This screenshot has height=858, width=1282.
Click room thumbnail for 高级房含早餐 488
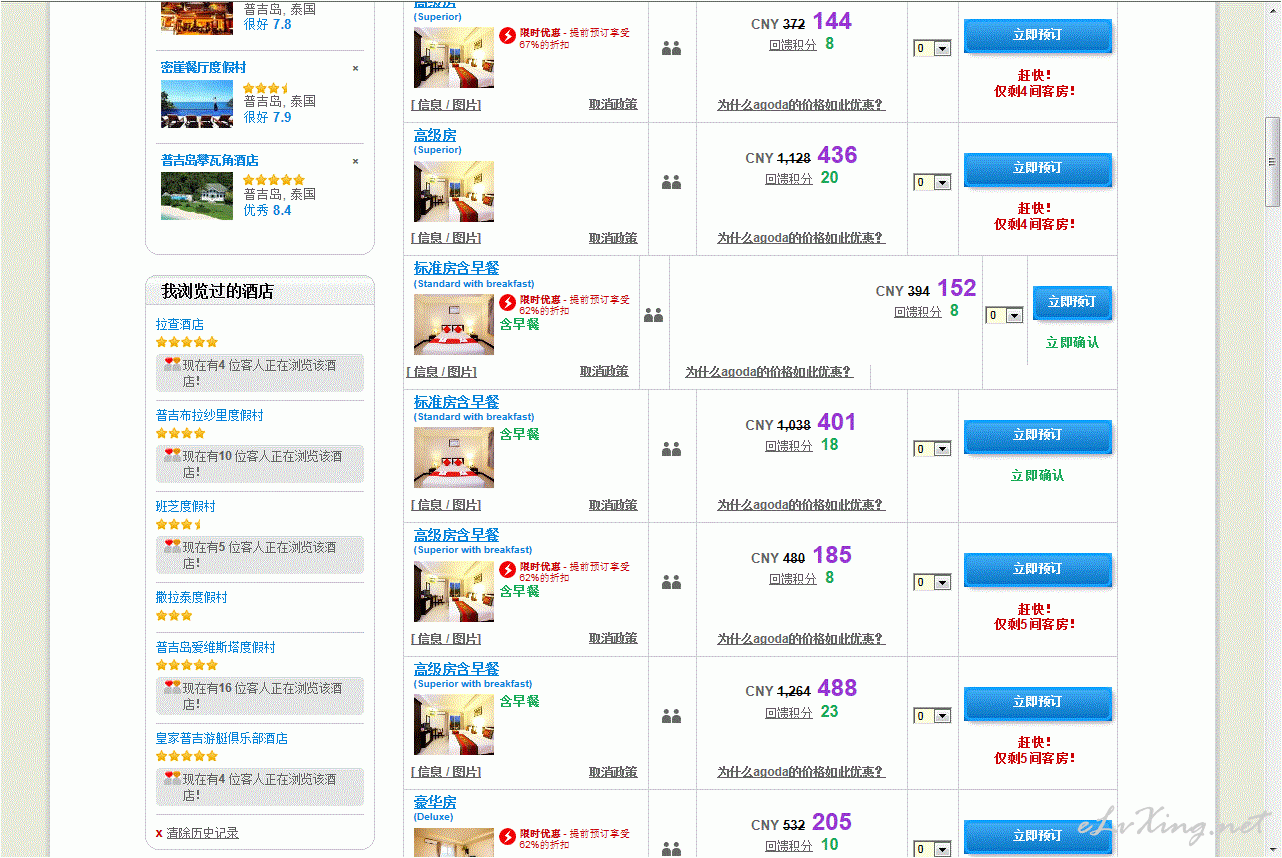point(454,725)
